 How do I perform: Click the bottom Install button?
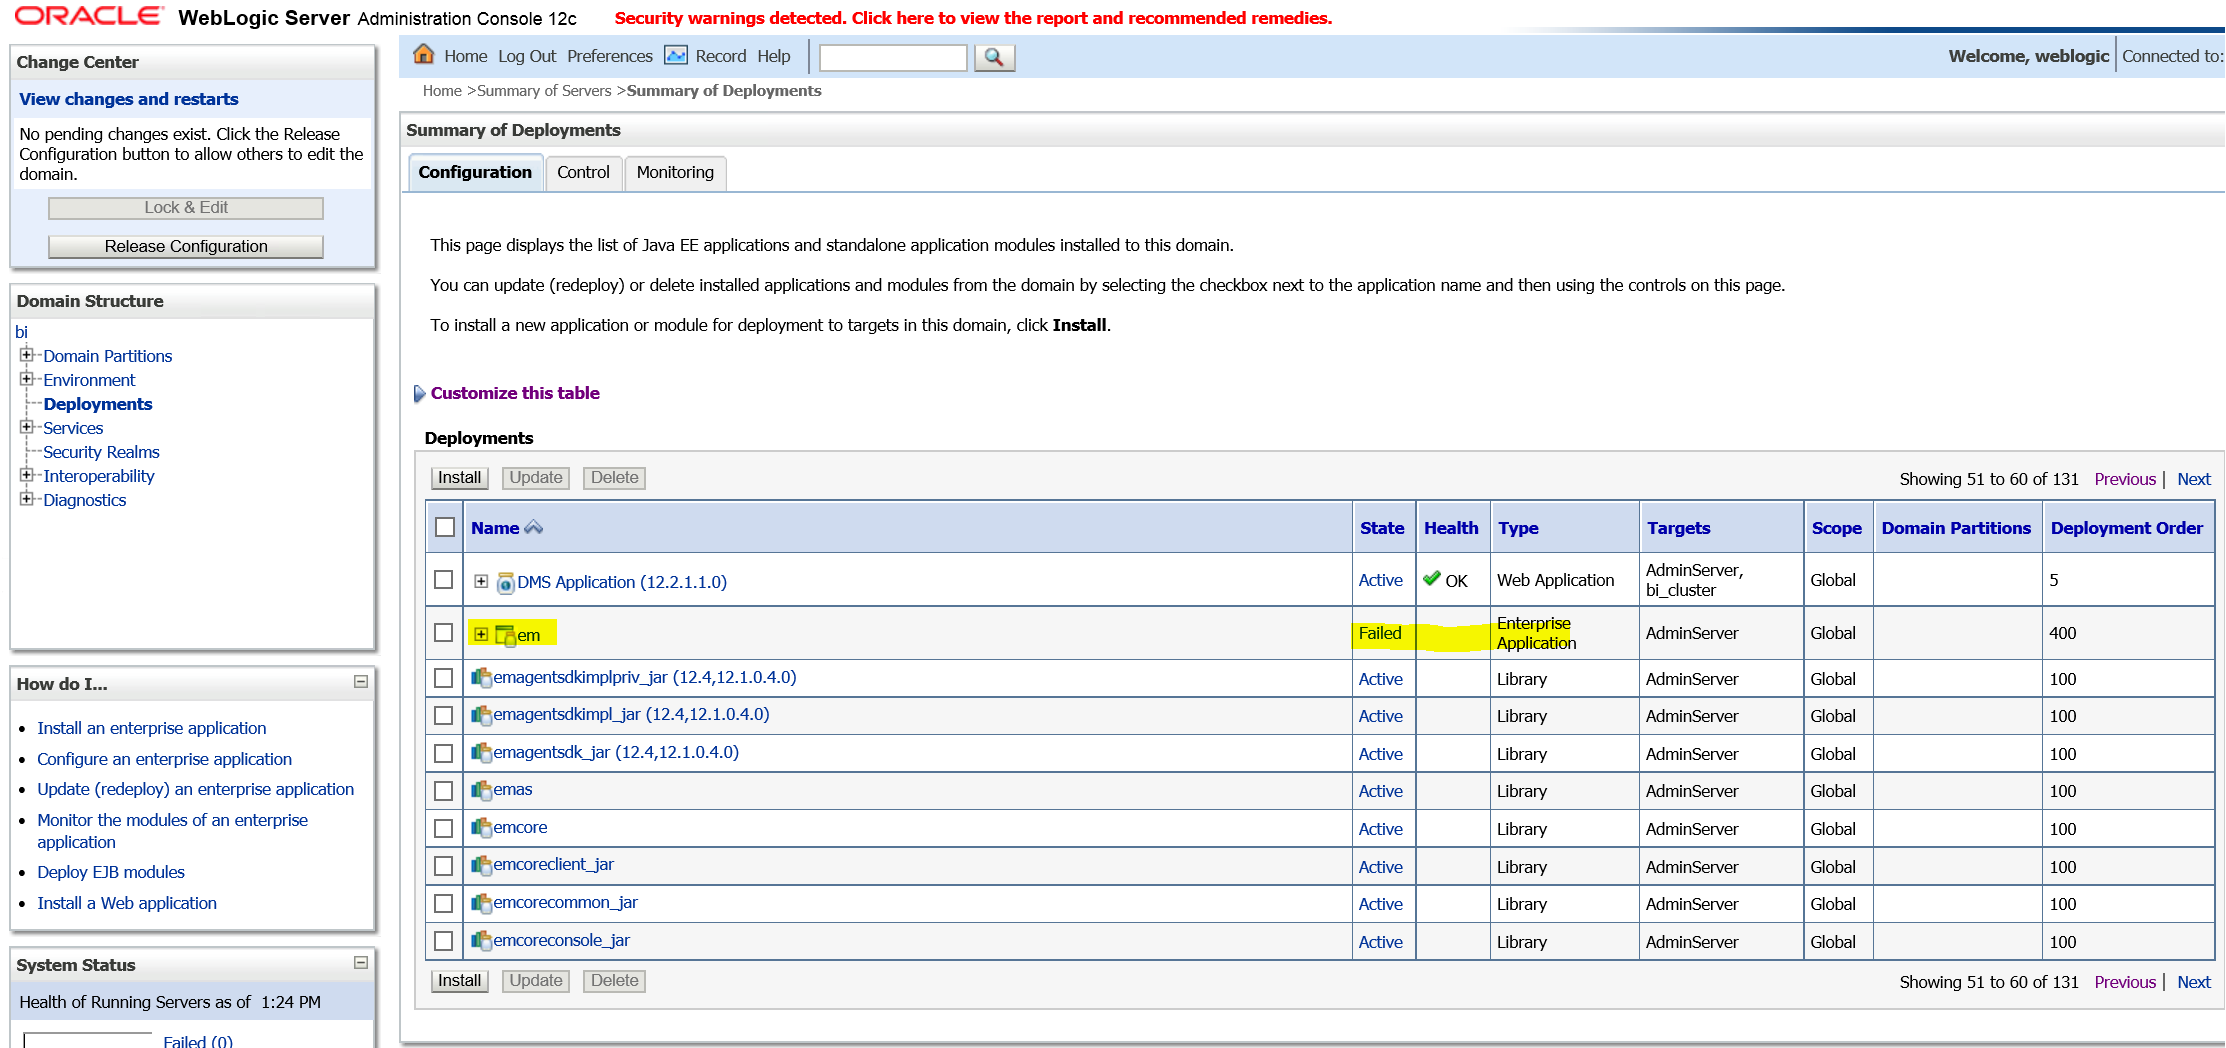(460, 981)
